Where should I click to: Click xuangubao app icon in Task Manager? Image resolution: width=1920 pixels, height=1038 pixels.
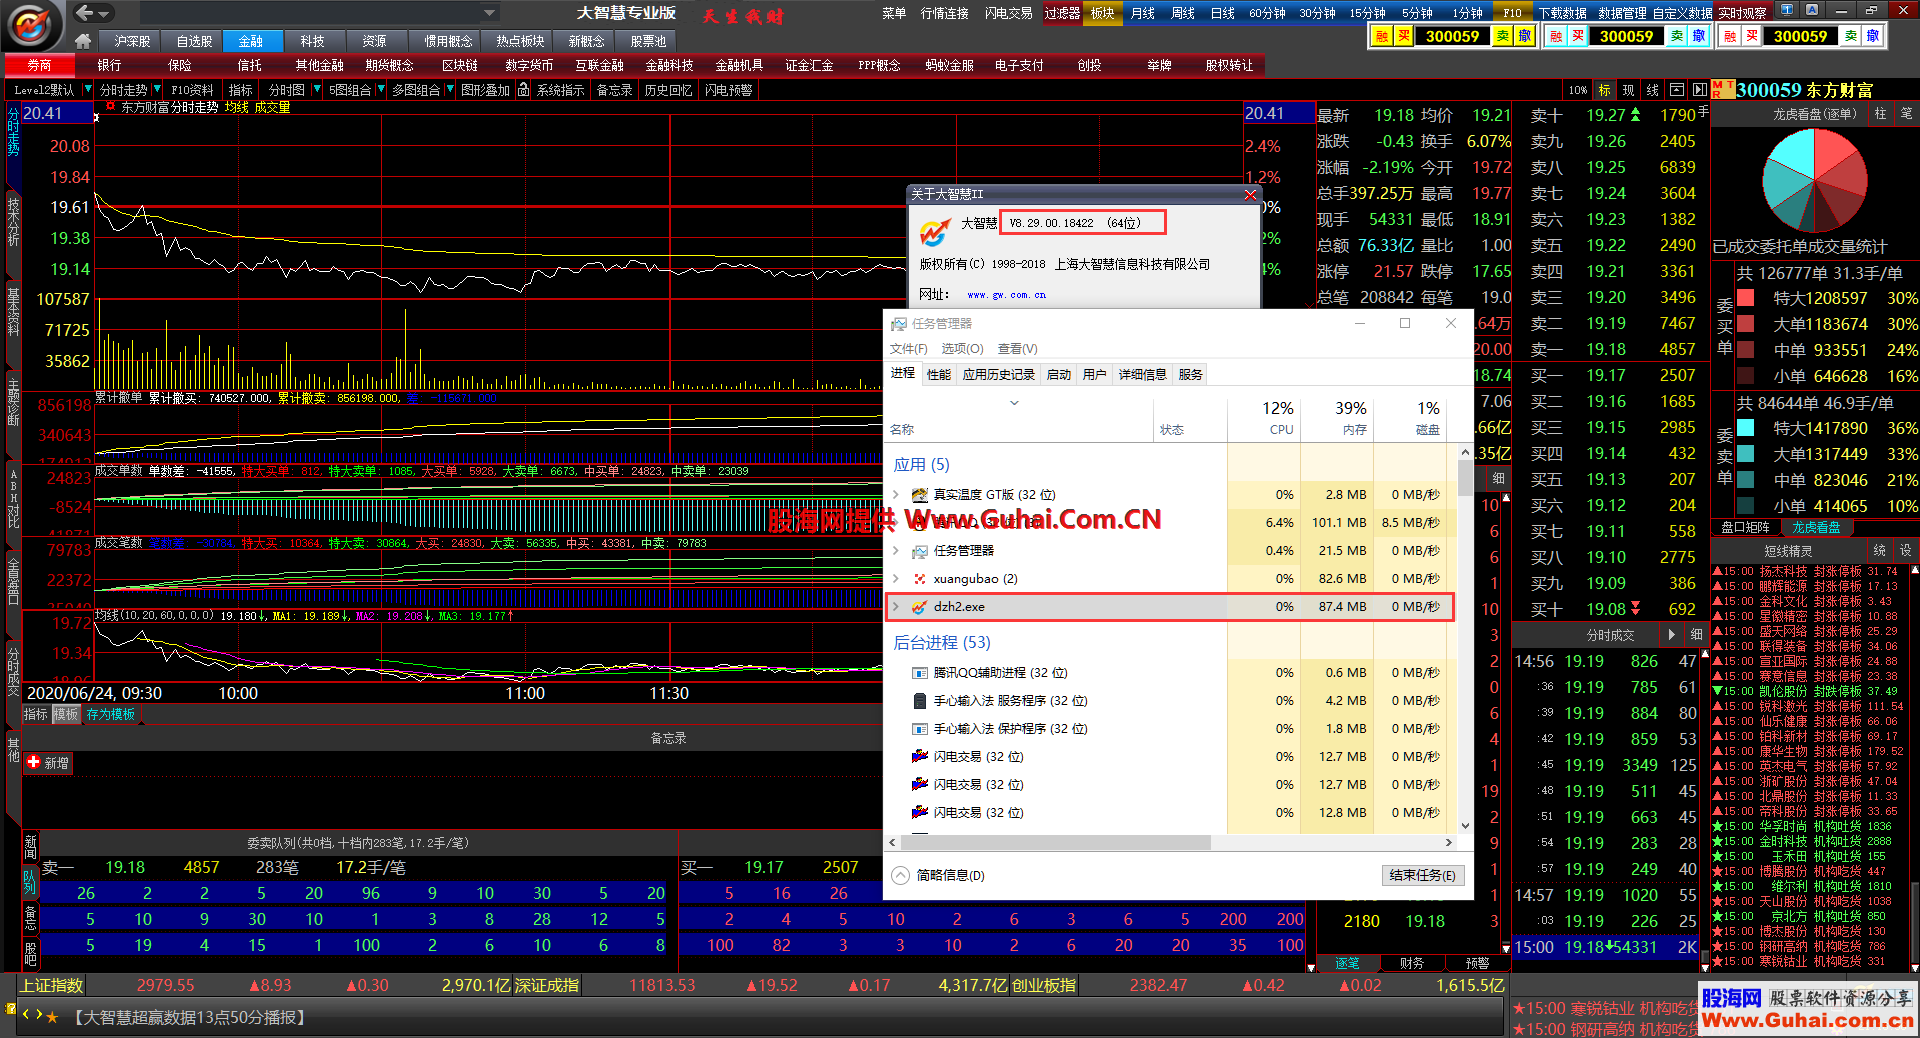[919, 579]
